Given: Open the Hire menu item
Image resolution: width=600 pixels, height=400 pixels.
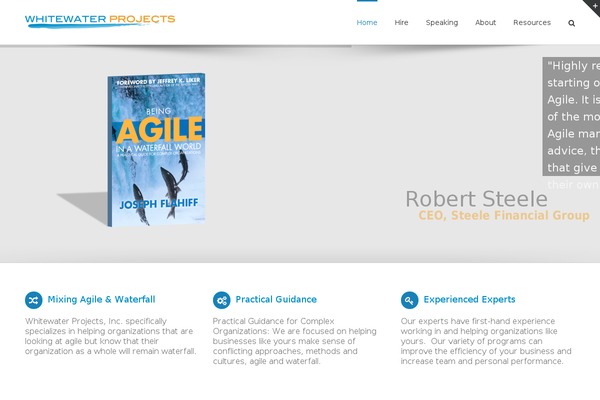Looking at the screenshot, I should (x=401, y=23).
